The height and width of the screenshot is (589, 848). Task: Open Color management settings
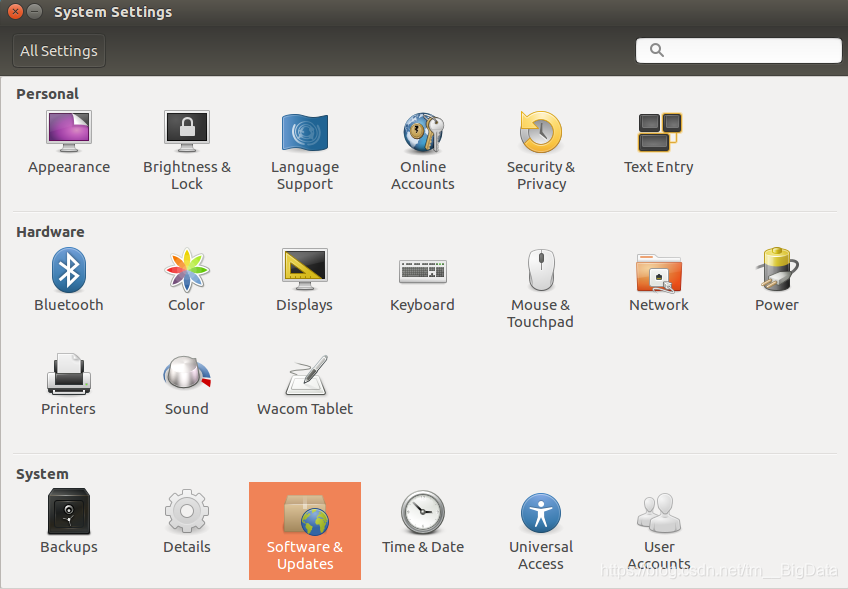tap(187, 280)
